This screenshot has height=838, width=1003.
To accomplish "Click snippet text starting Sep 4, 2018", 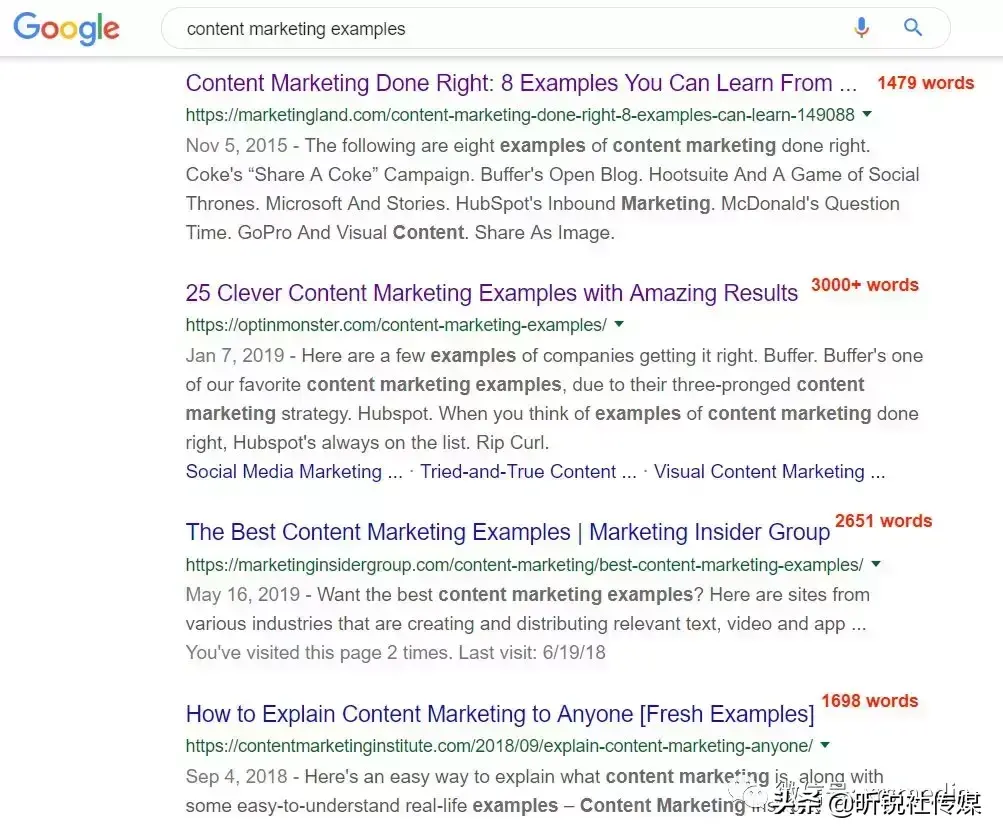I will (535, 791).
